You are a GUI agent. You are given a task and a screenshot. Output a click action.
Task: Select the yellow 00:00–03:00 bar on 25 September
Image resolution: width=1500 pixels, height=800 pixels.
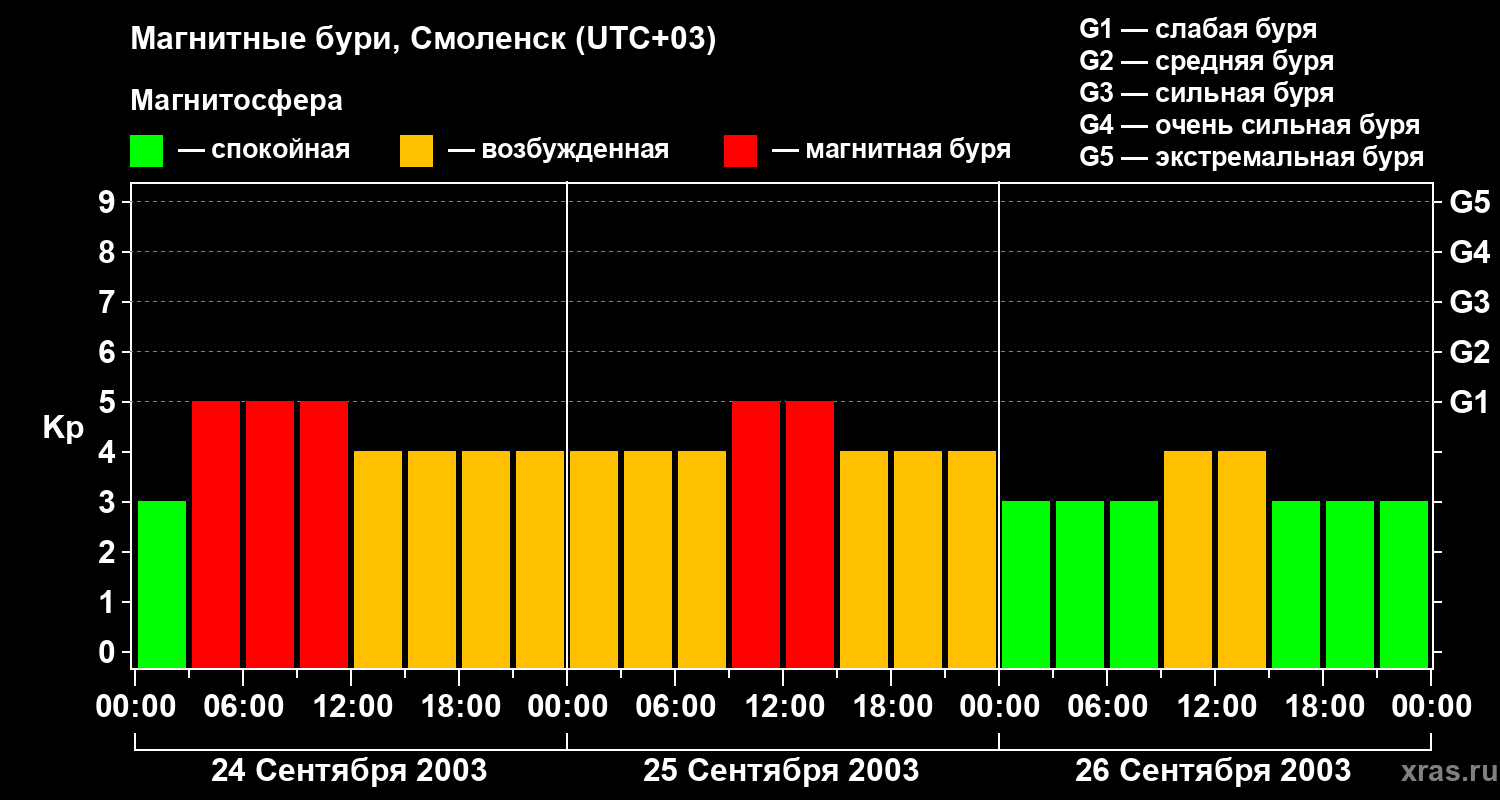tap(594, 560)
